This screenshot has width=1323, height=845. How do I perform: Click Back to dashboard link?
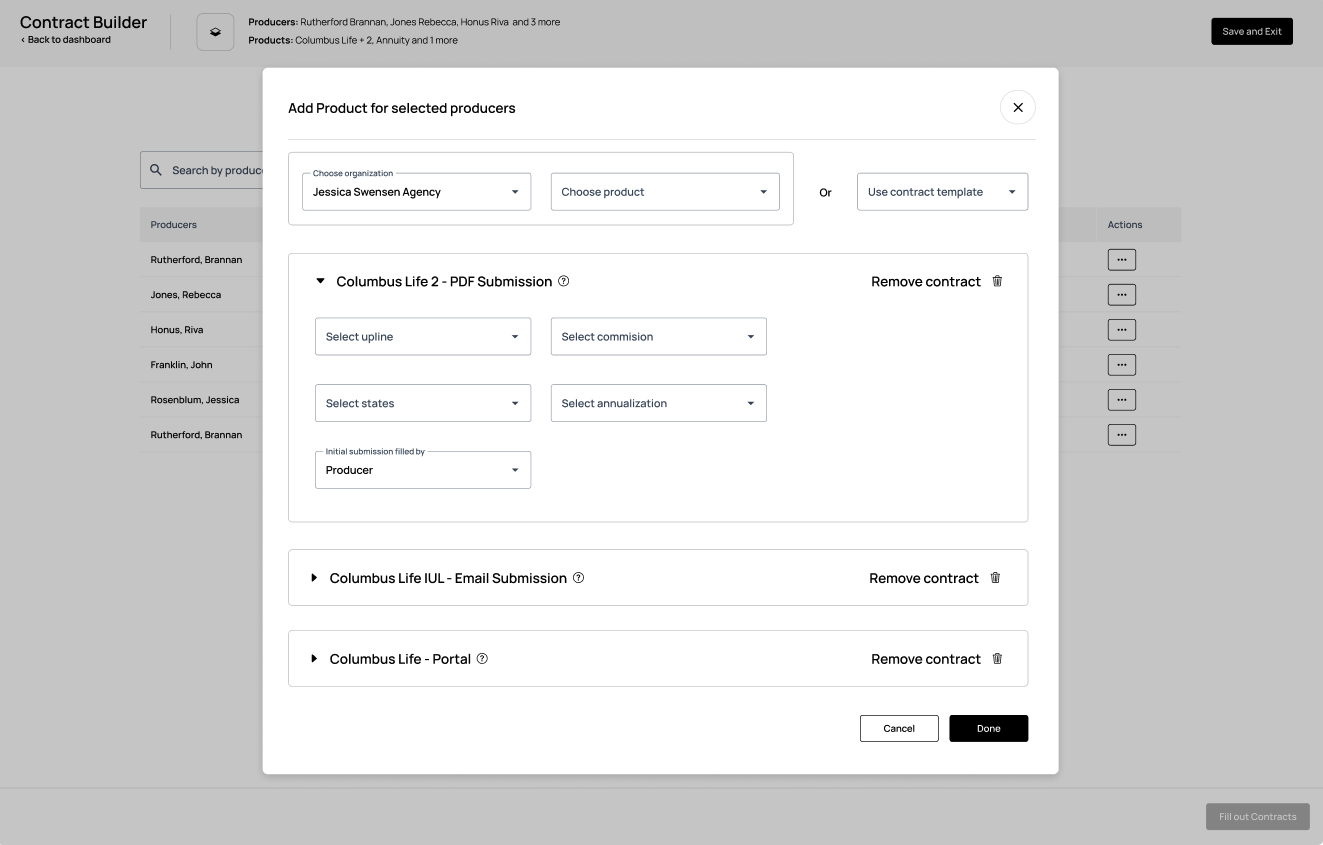pyautogui.click(x=66, y=40)
